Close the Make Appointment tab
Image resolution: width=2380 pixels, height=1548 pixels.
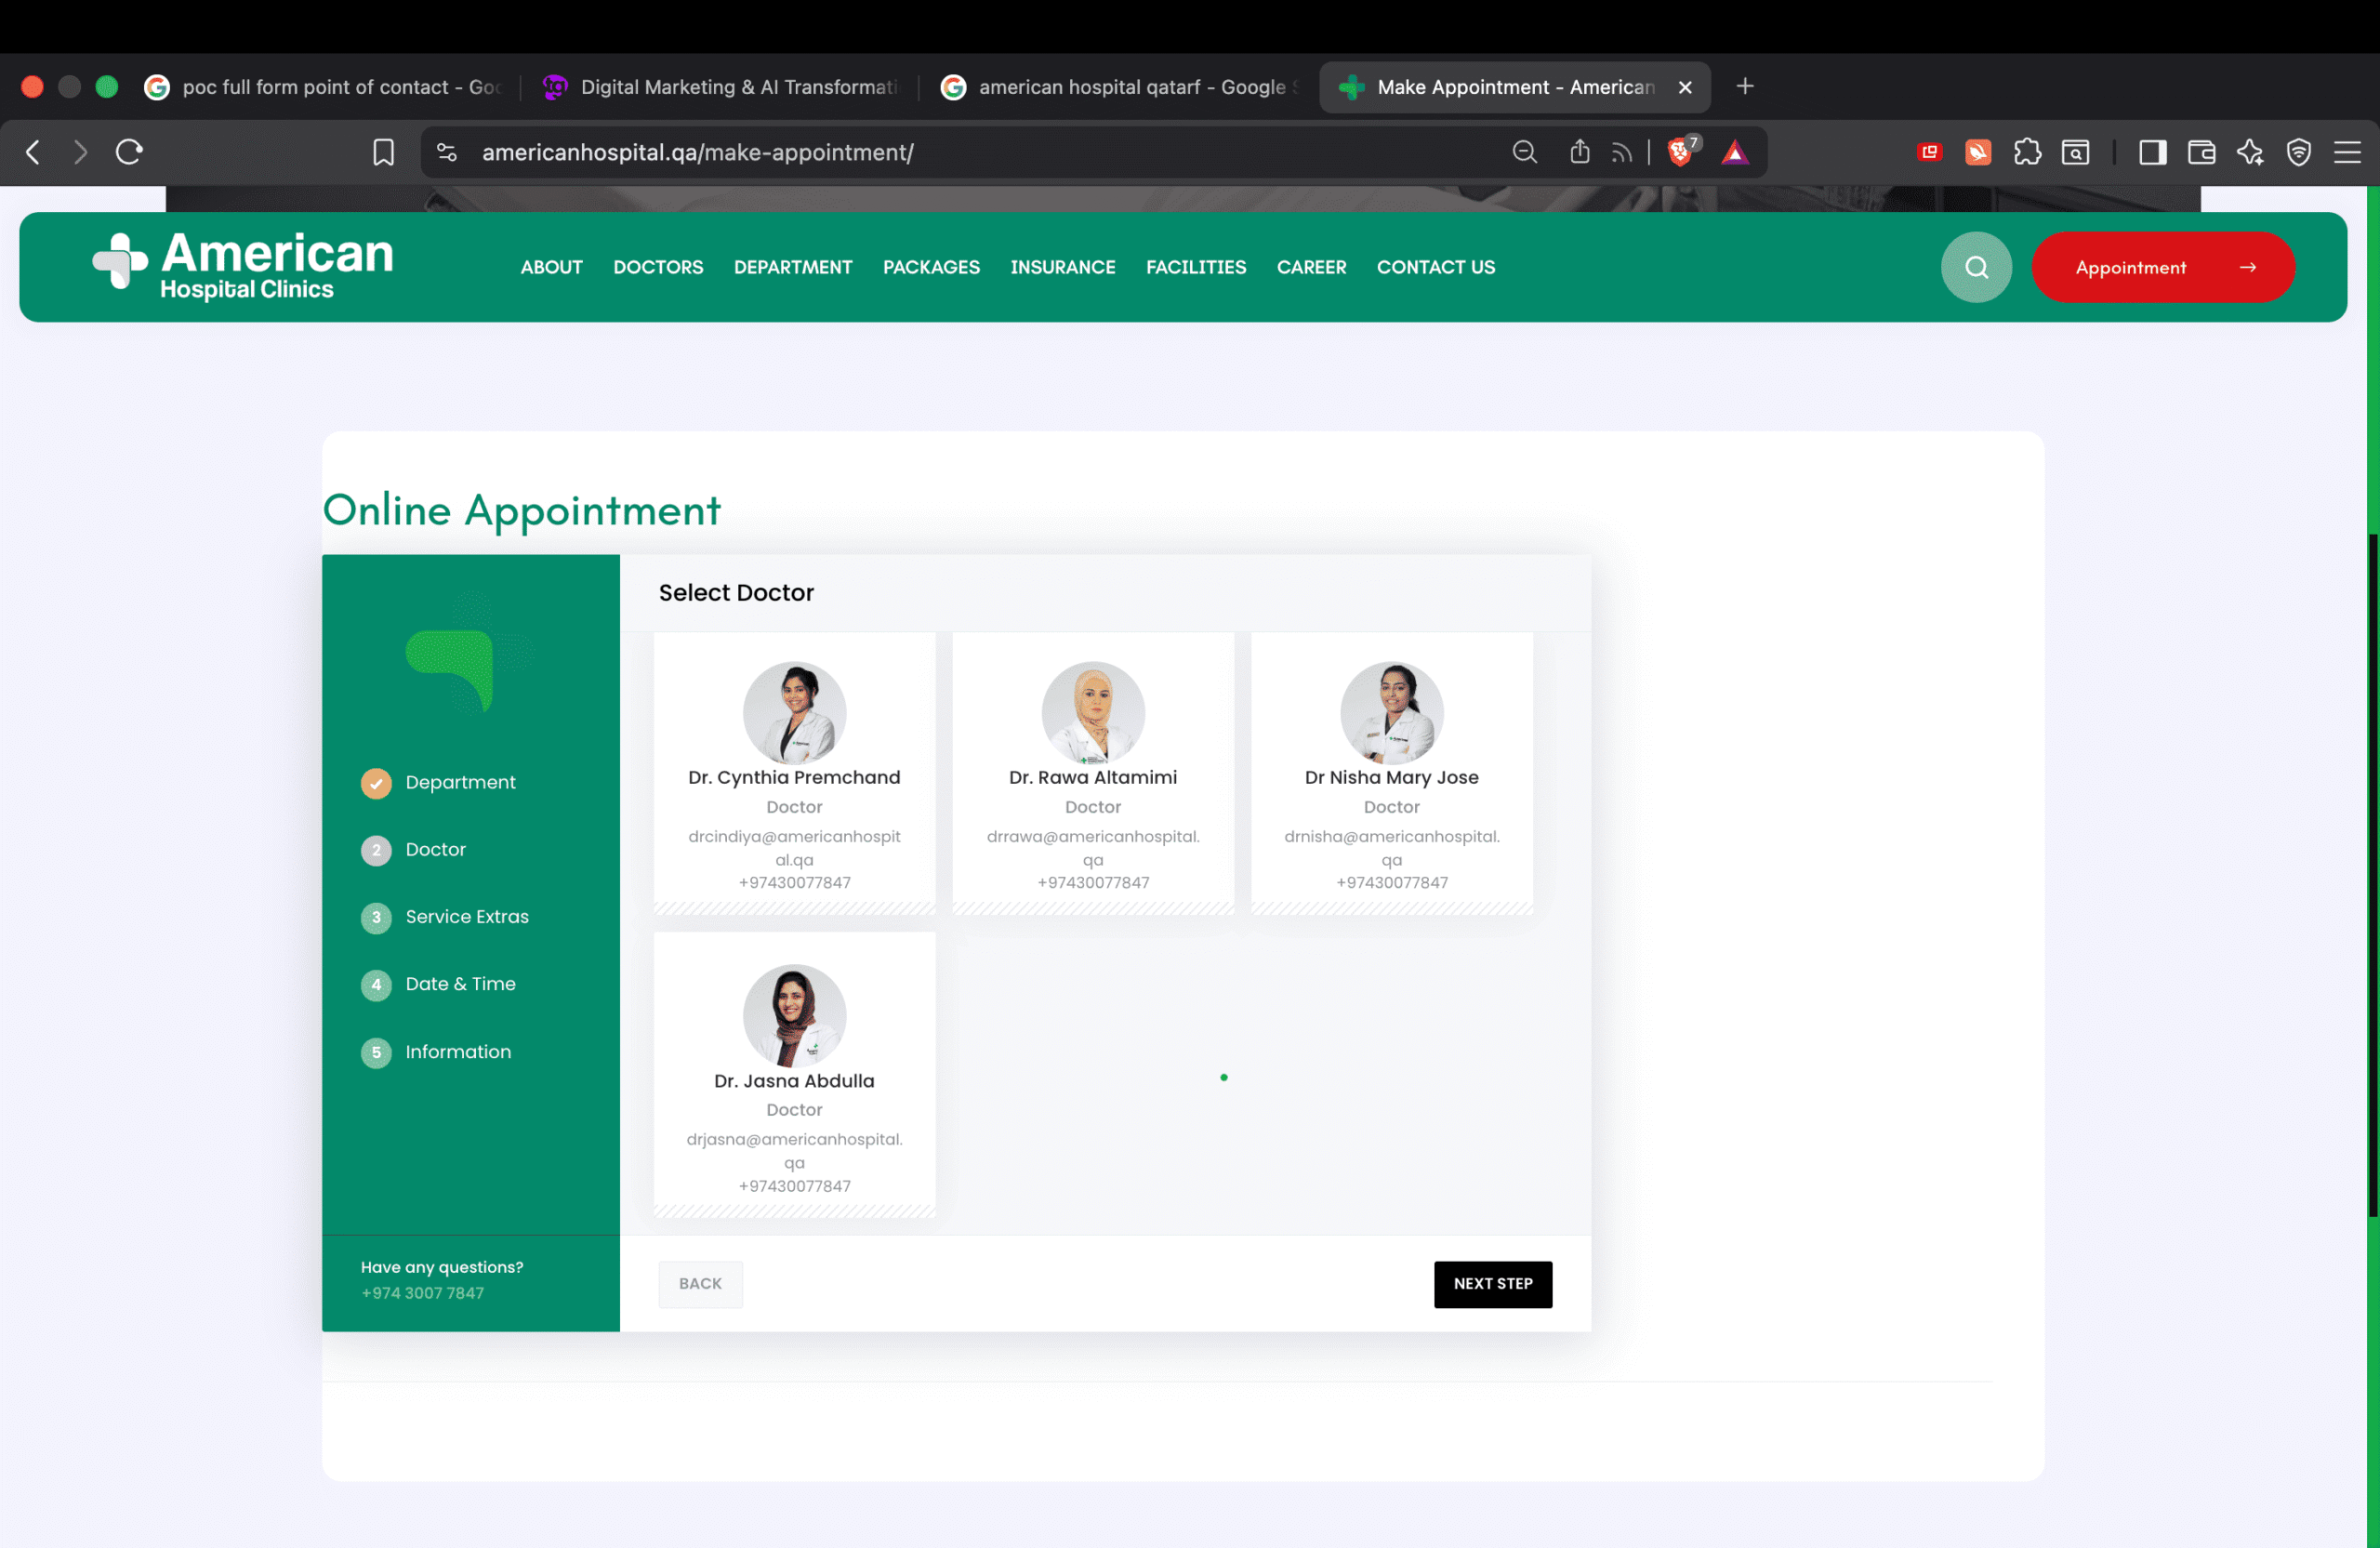coord(1685,87)
